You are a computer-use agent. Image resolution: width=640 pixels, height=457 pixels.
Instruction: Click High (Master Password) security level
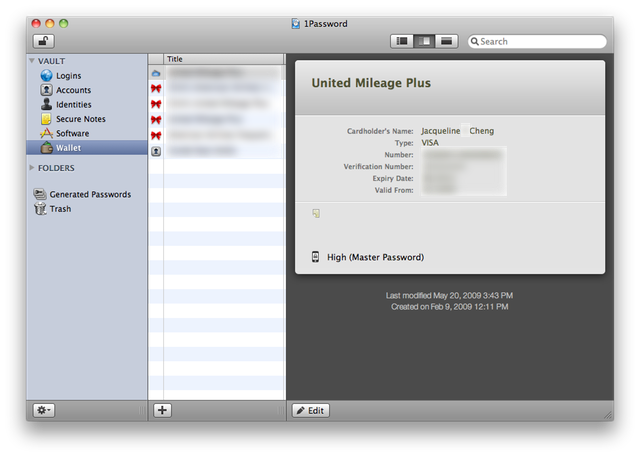[376, 257]
